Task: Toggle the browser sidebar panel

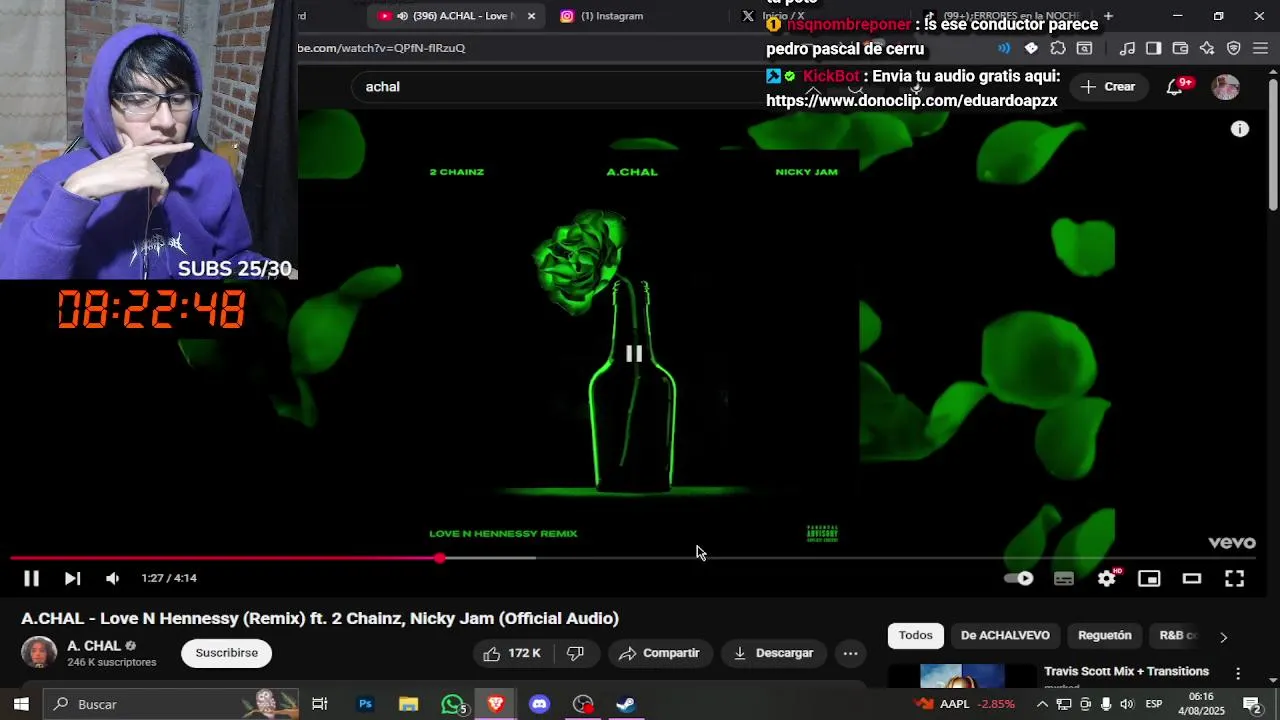Action: [1153, 48]
